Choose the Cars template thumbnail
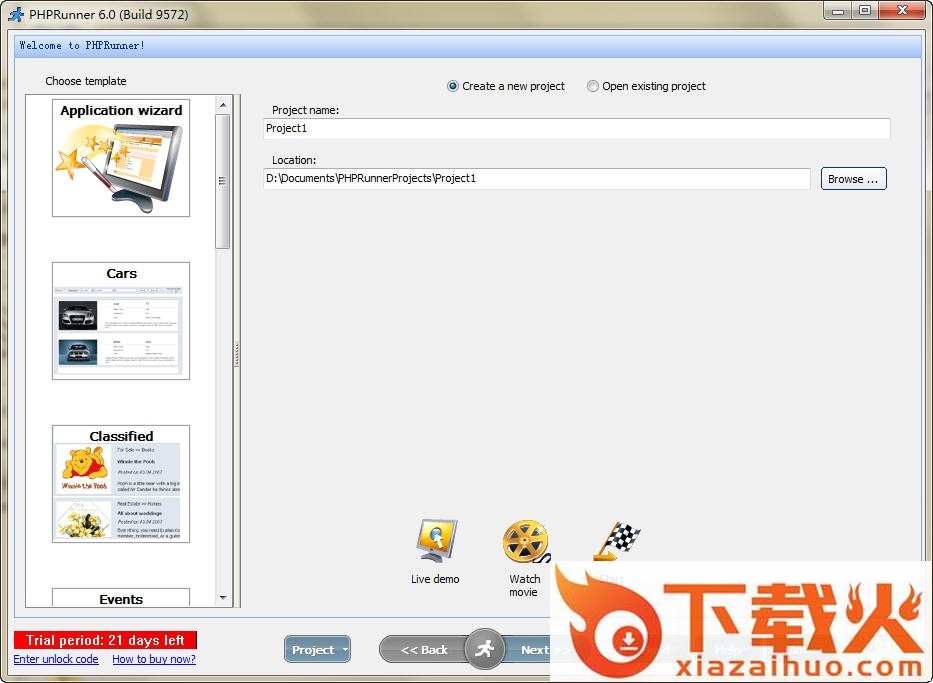Viewport: 933px width, 683px height. pos(121,321)
